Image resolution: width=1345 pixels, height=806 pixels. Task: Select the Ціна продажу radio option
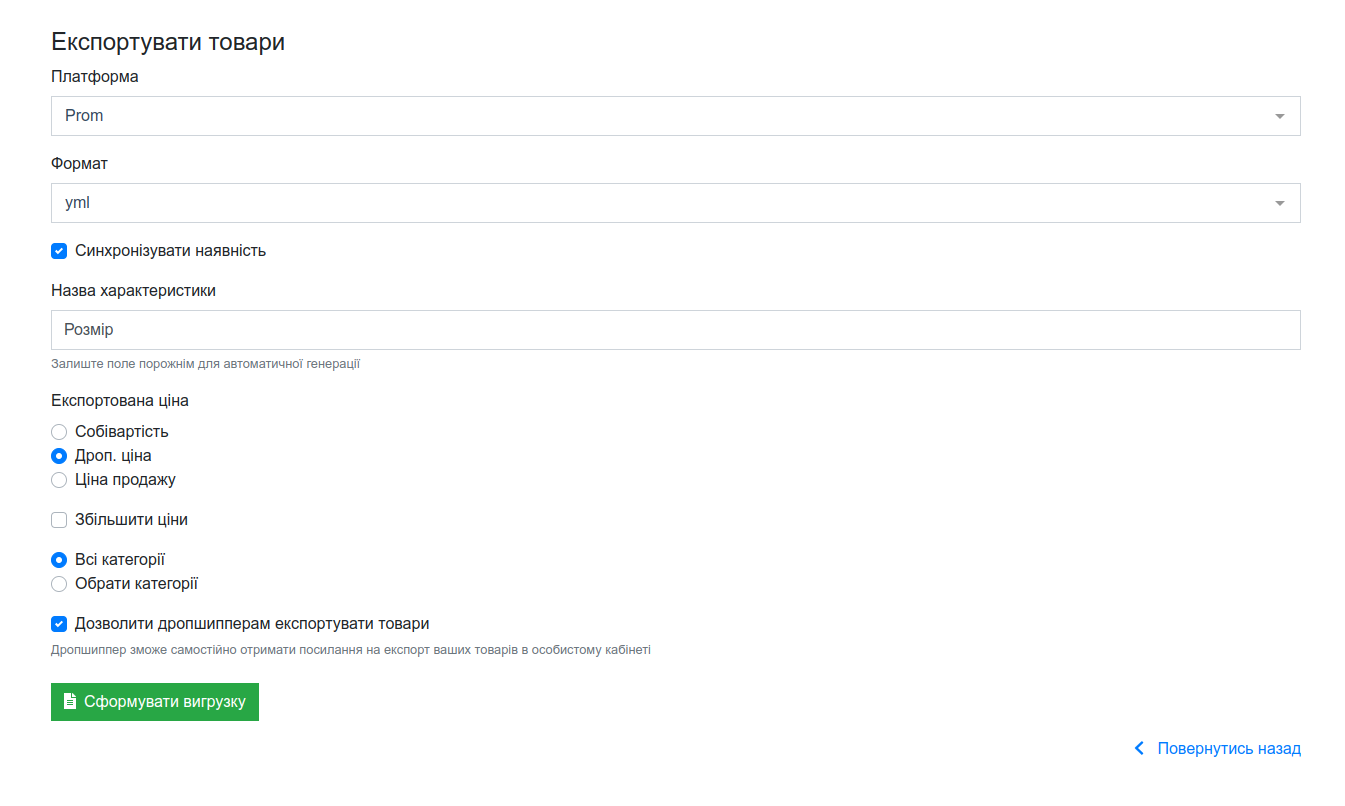(x=59, y=480)
